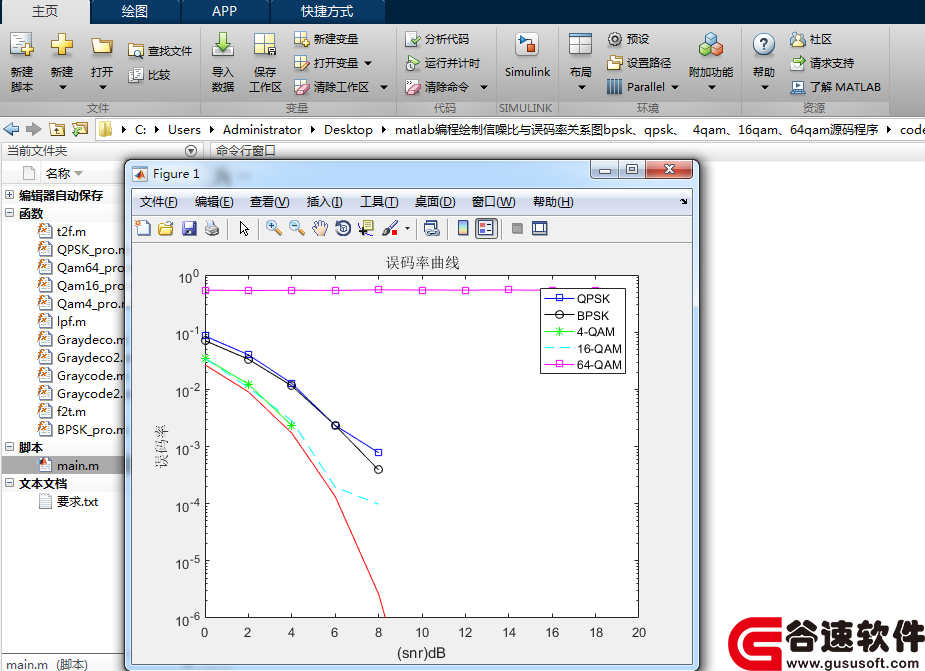
Task: Save the figure using the floppy disk icon
Action: tap(189, 228)
